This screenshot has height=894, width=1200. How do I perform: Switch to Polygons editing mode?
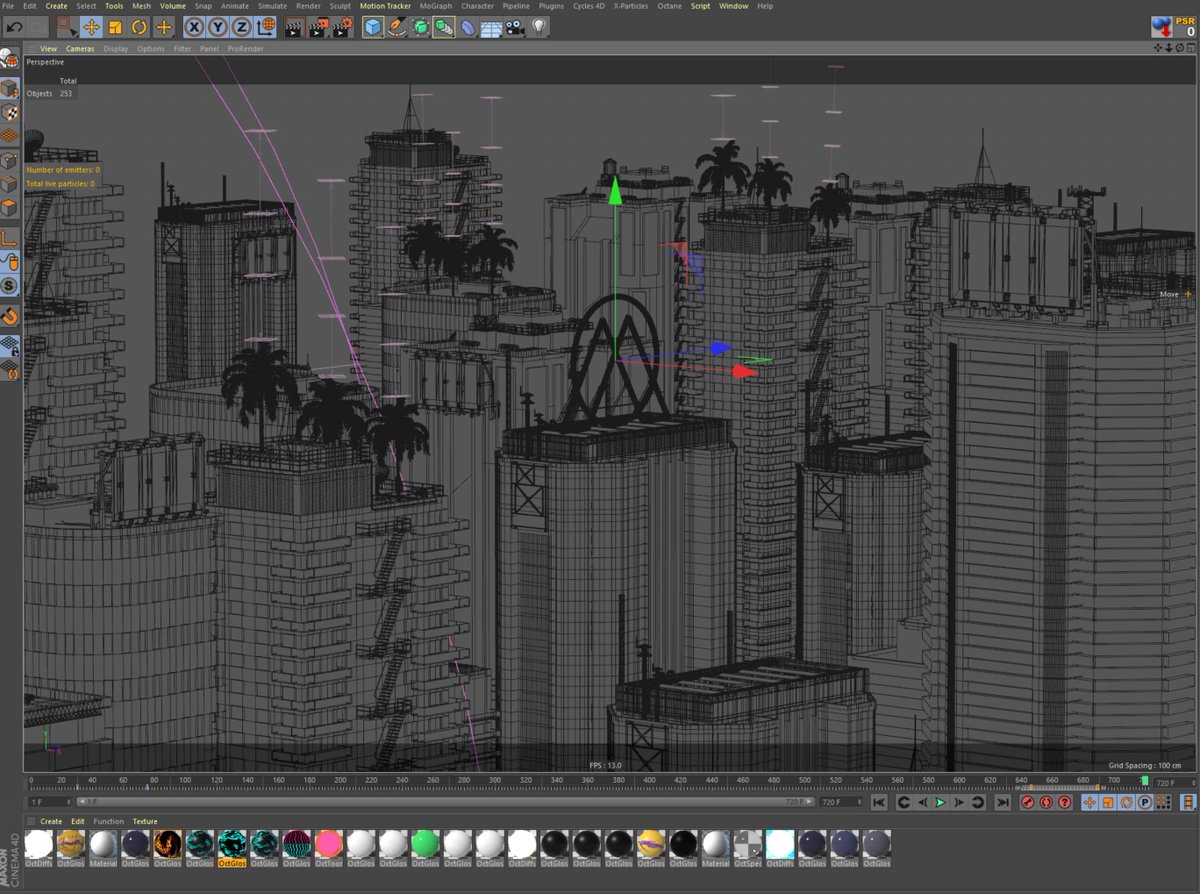point(11,203)
